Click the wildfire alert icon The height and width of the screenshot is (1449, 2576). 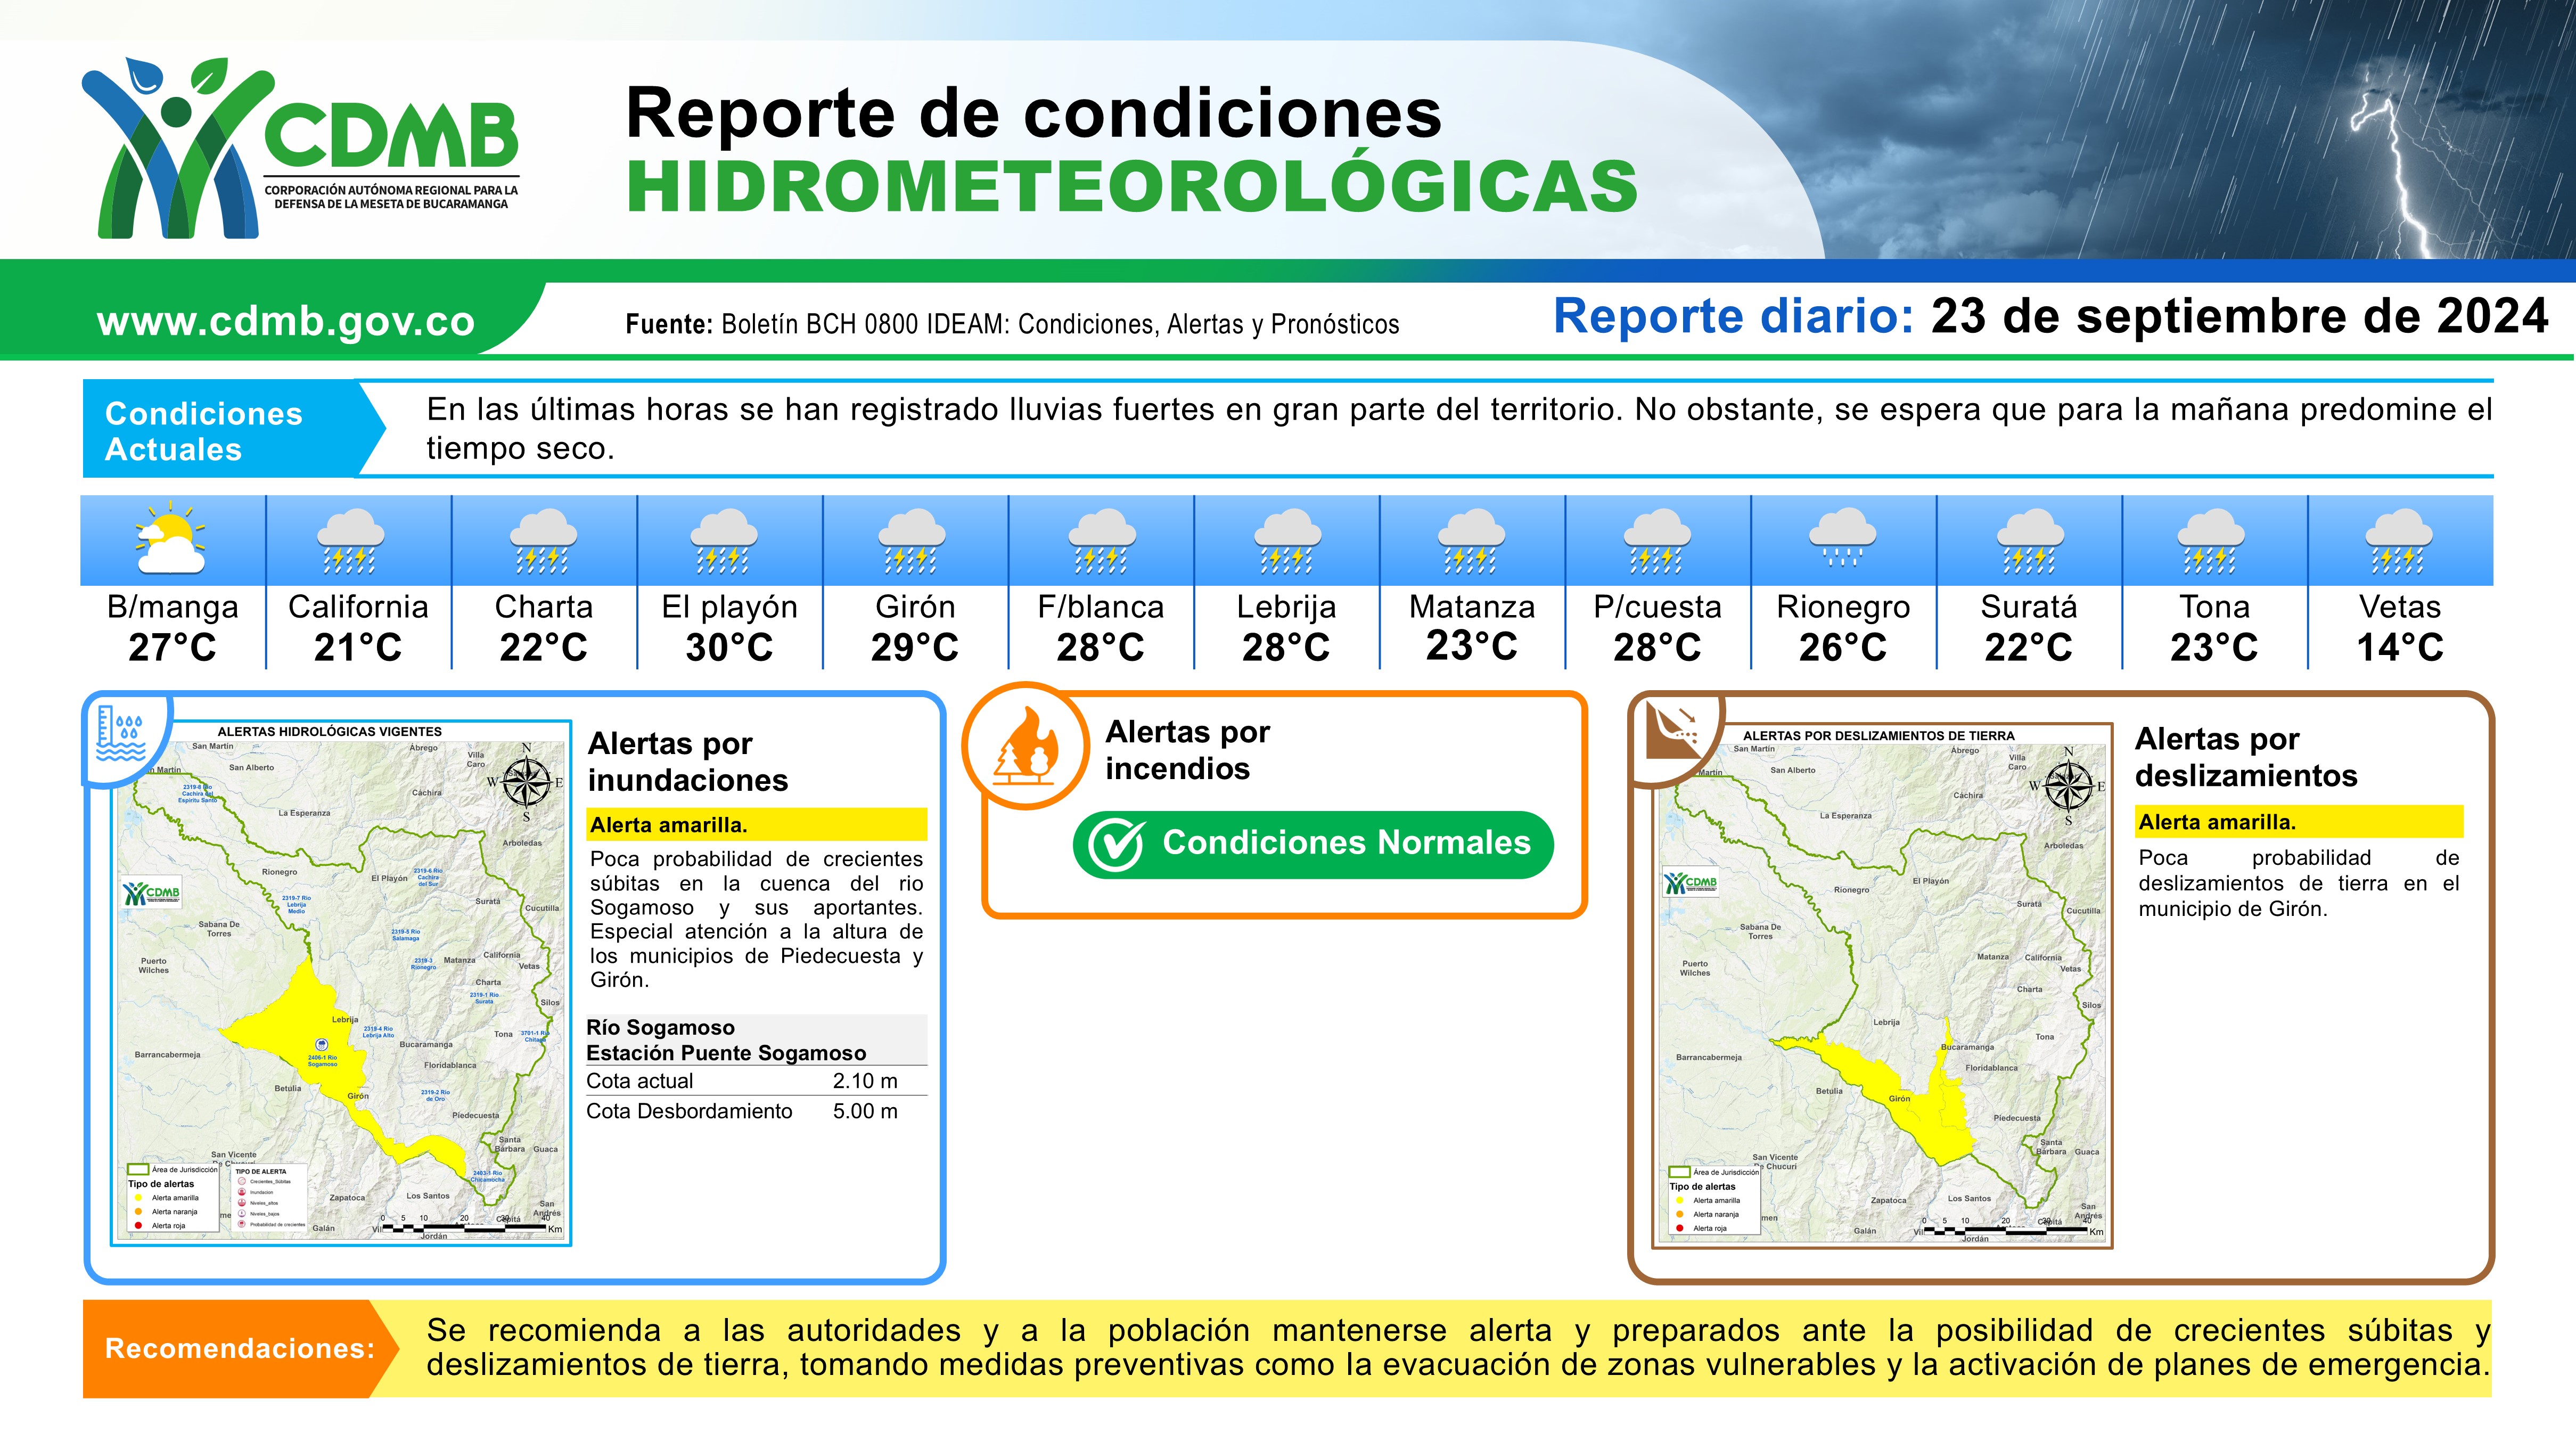1026,747
